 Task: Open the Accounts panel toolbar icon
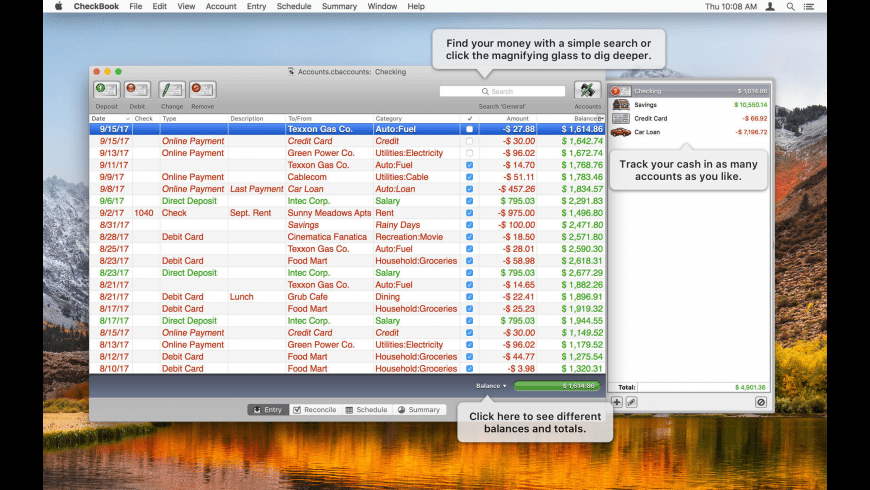point(587,89)
